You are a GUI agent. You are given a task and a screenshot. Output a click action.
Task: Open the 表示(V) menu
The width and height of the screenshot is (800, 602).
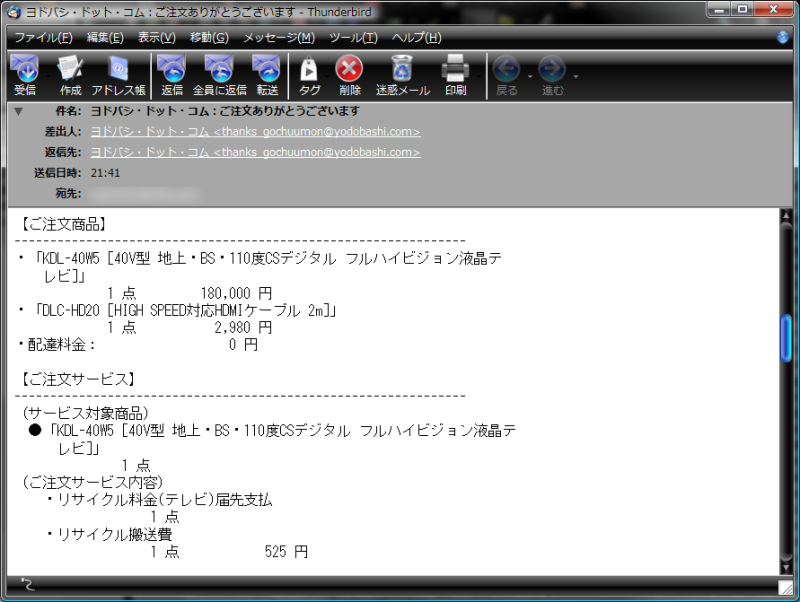point(157,38)
